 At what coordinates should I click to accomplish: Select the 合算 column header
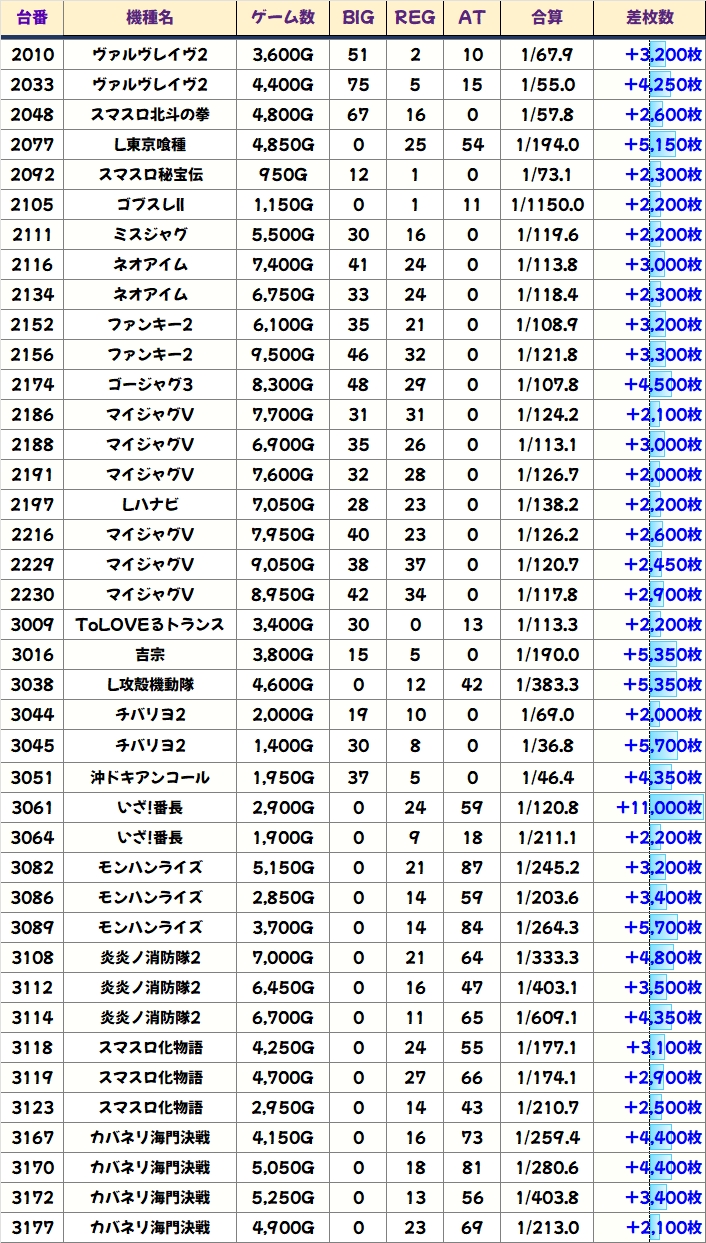[x=548, y=18]
